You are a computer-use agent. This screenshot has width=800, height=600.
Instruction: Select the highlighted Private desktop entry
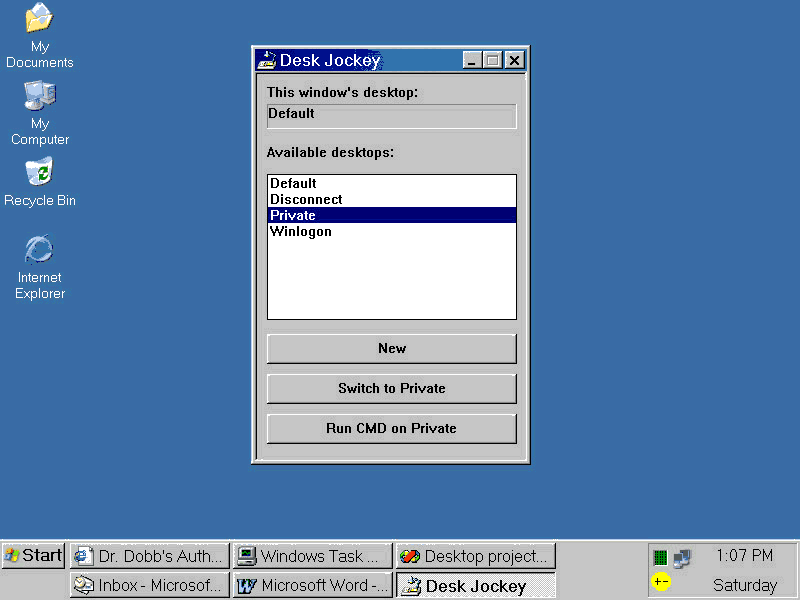tap(293, 216)
